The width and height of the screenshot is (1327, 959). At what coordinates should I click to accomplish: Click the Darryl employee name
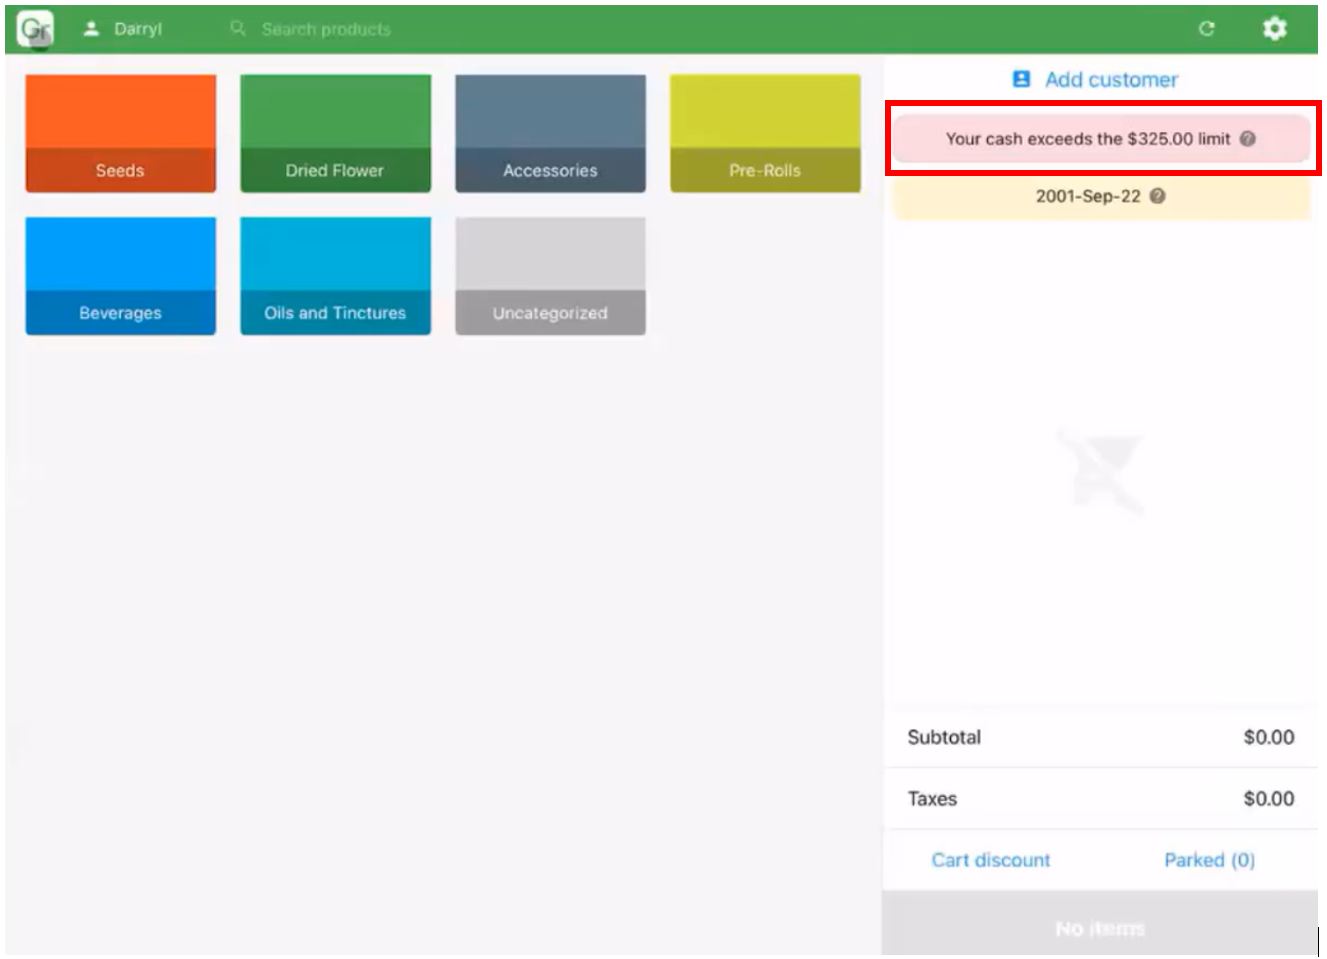tap(138, 29)
